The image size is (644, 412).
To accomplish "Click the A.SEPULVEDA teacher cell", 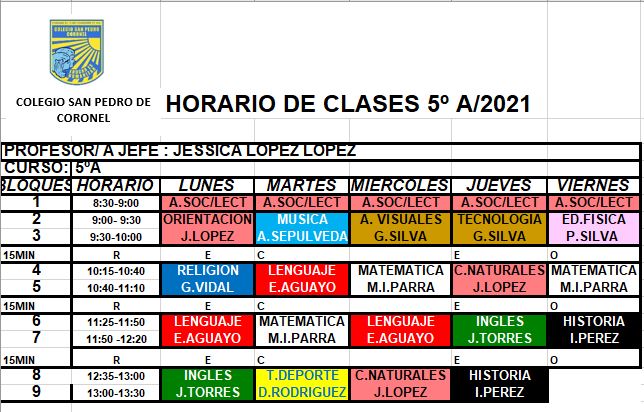I will [x=303, y=236].
